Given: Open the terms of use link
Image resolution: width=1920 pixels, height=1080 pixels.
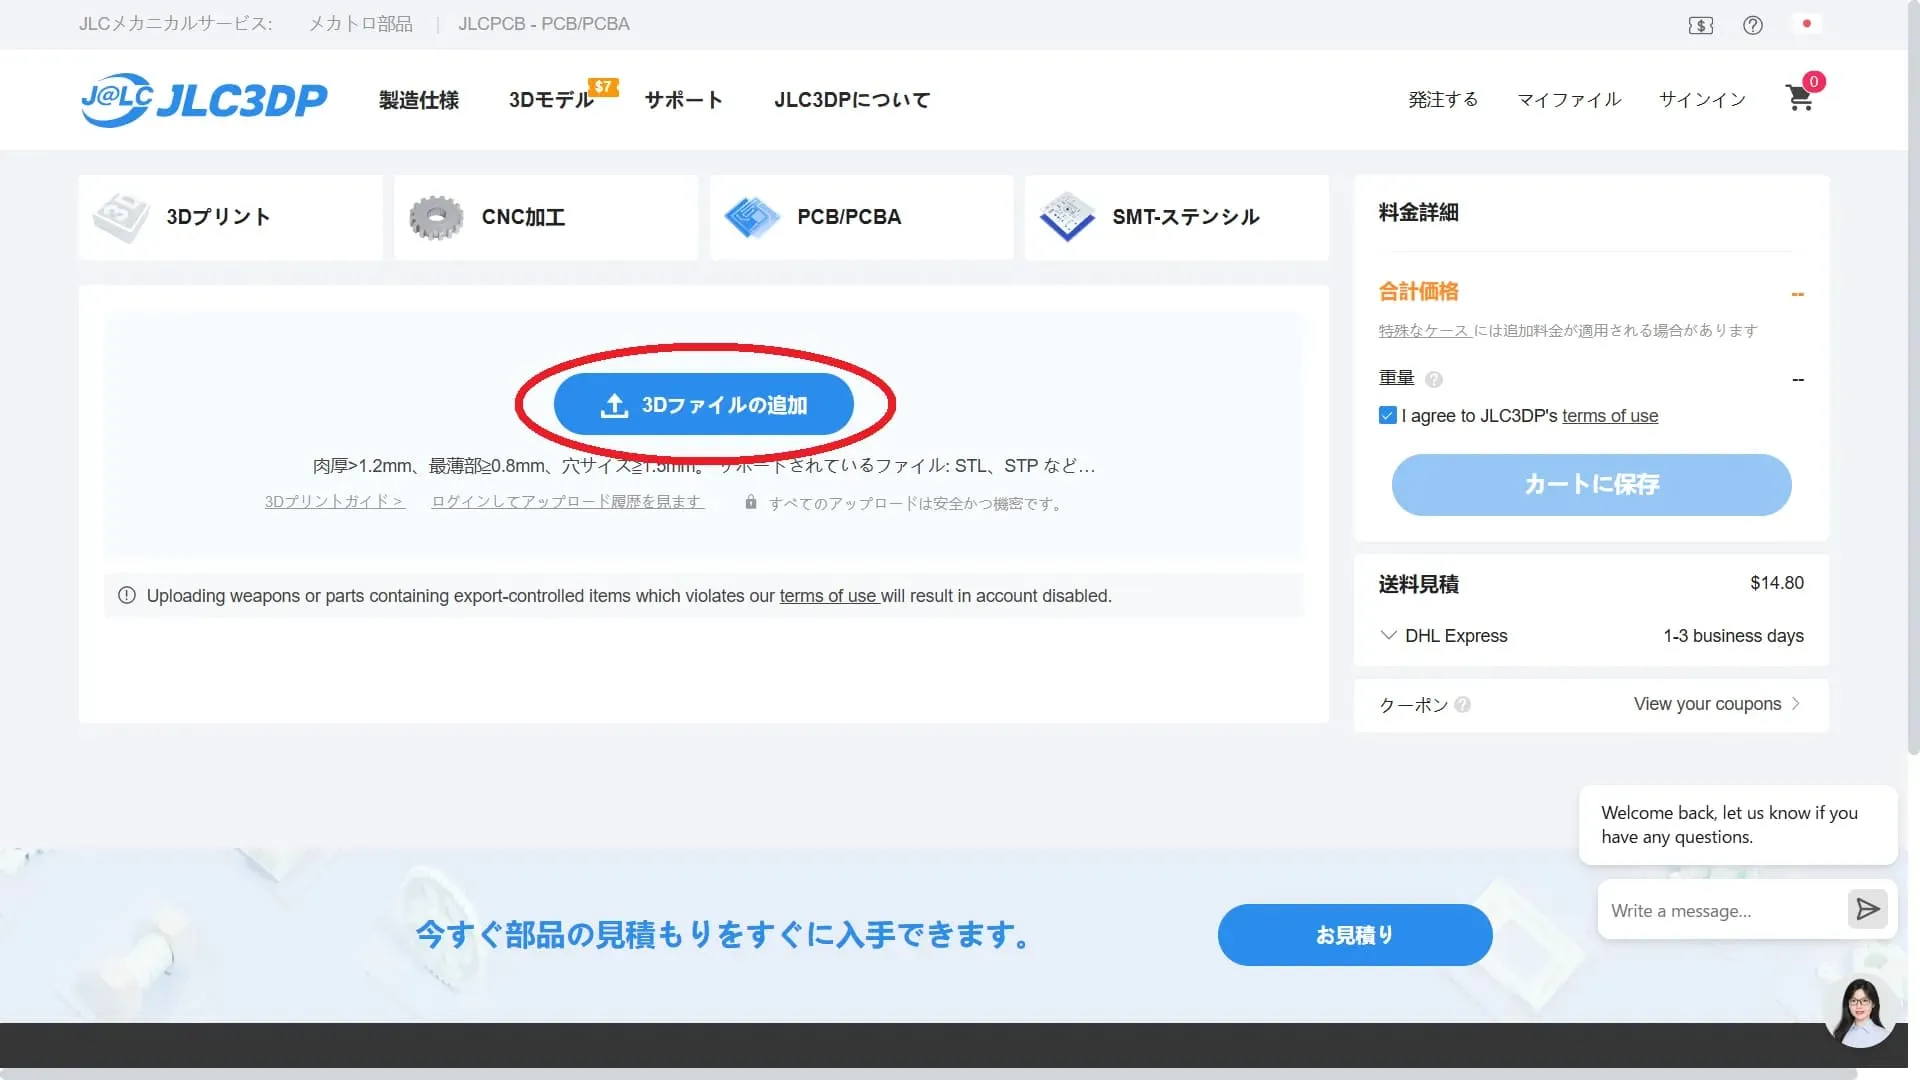Looking at the screenshot, I should tap(1610, 416).
